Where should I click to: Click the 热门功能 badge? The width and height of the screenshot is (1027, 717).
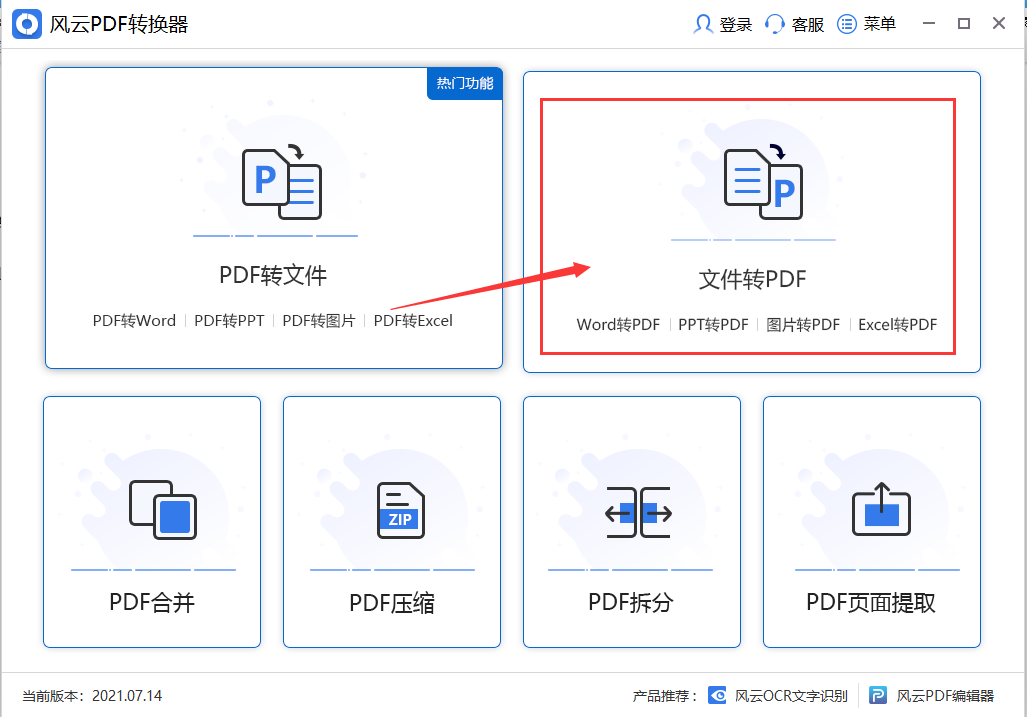click(x=465, y=83)
